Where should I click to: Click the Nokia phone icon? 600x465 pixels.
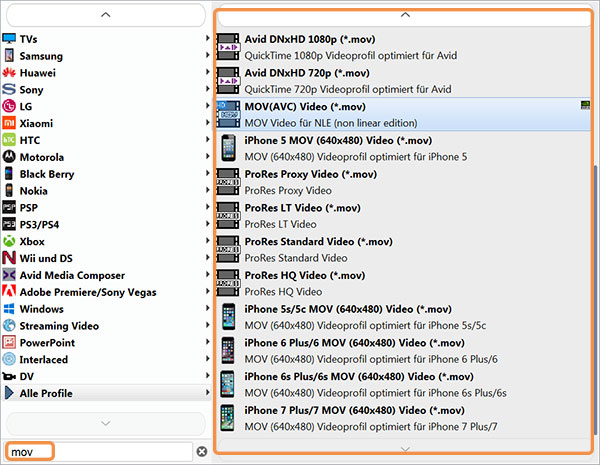tap(9, 190)
